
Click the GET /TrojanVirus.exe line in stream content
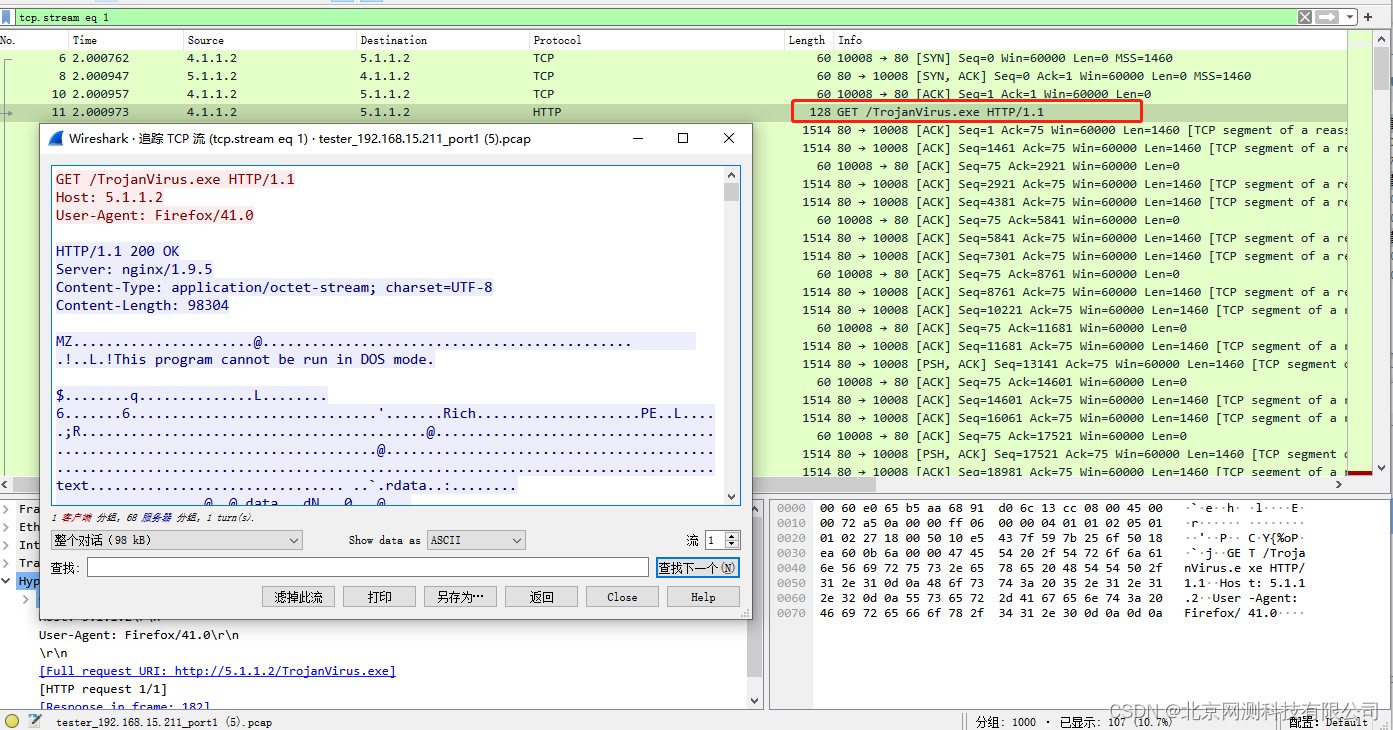coord(175,179)
